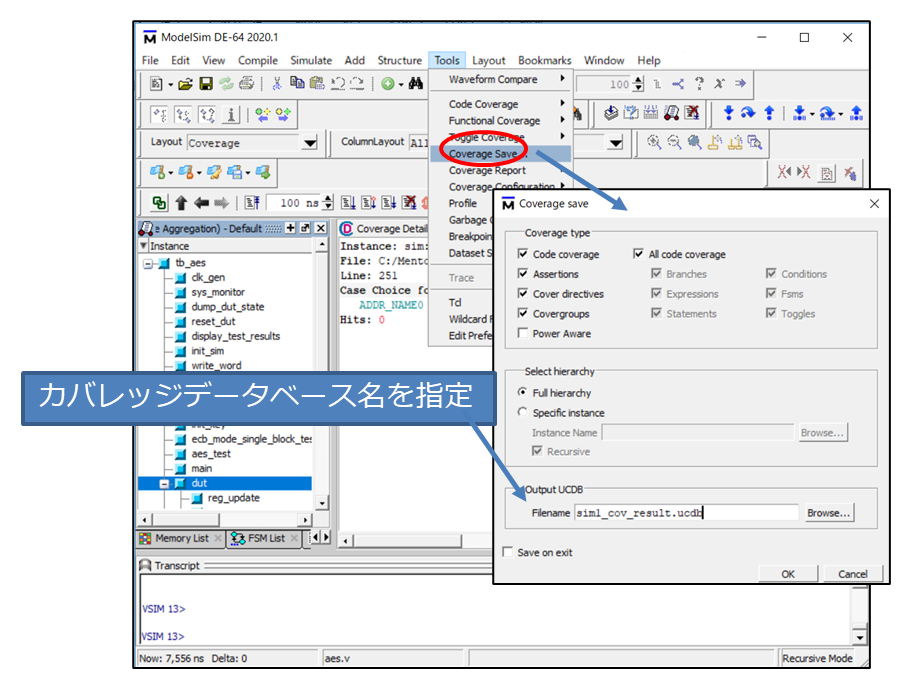911x689 pixels.
Task: Click the Instance tree vertical scrollbar down arrow
Action: [x=322, y=503]
